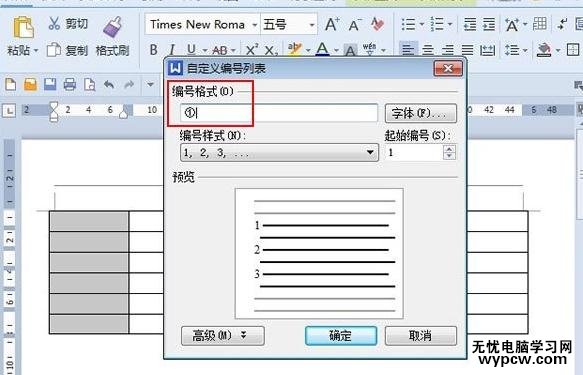Viewport: 583px width, 375px height.
Task: Justify text alignment
Action: coord(467,50)
